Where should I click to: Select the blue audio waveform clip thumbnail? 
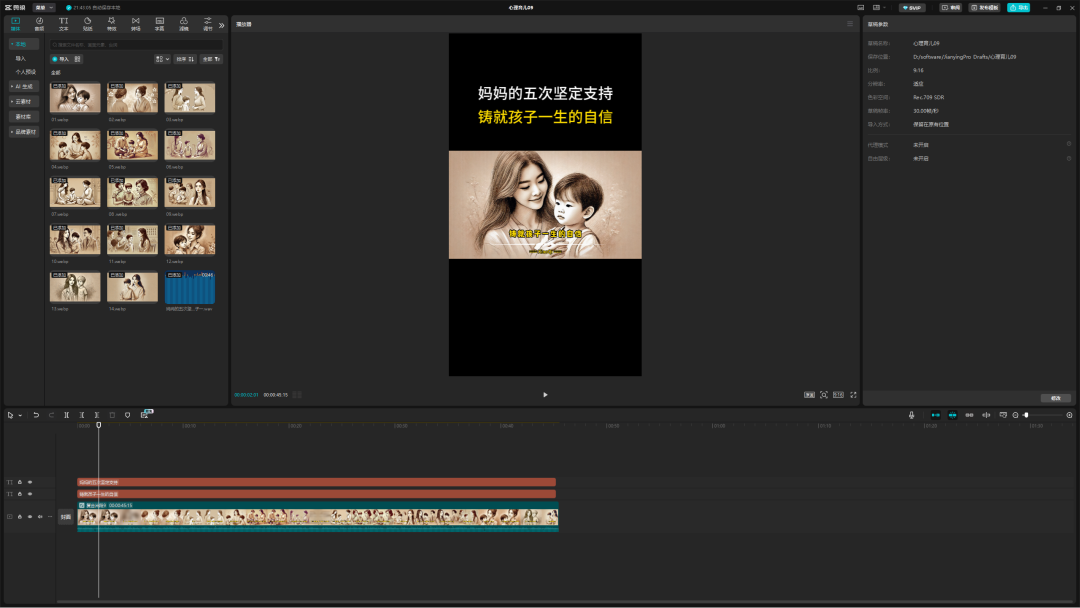(x=189, y=287)
